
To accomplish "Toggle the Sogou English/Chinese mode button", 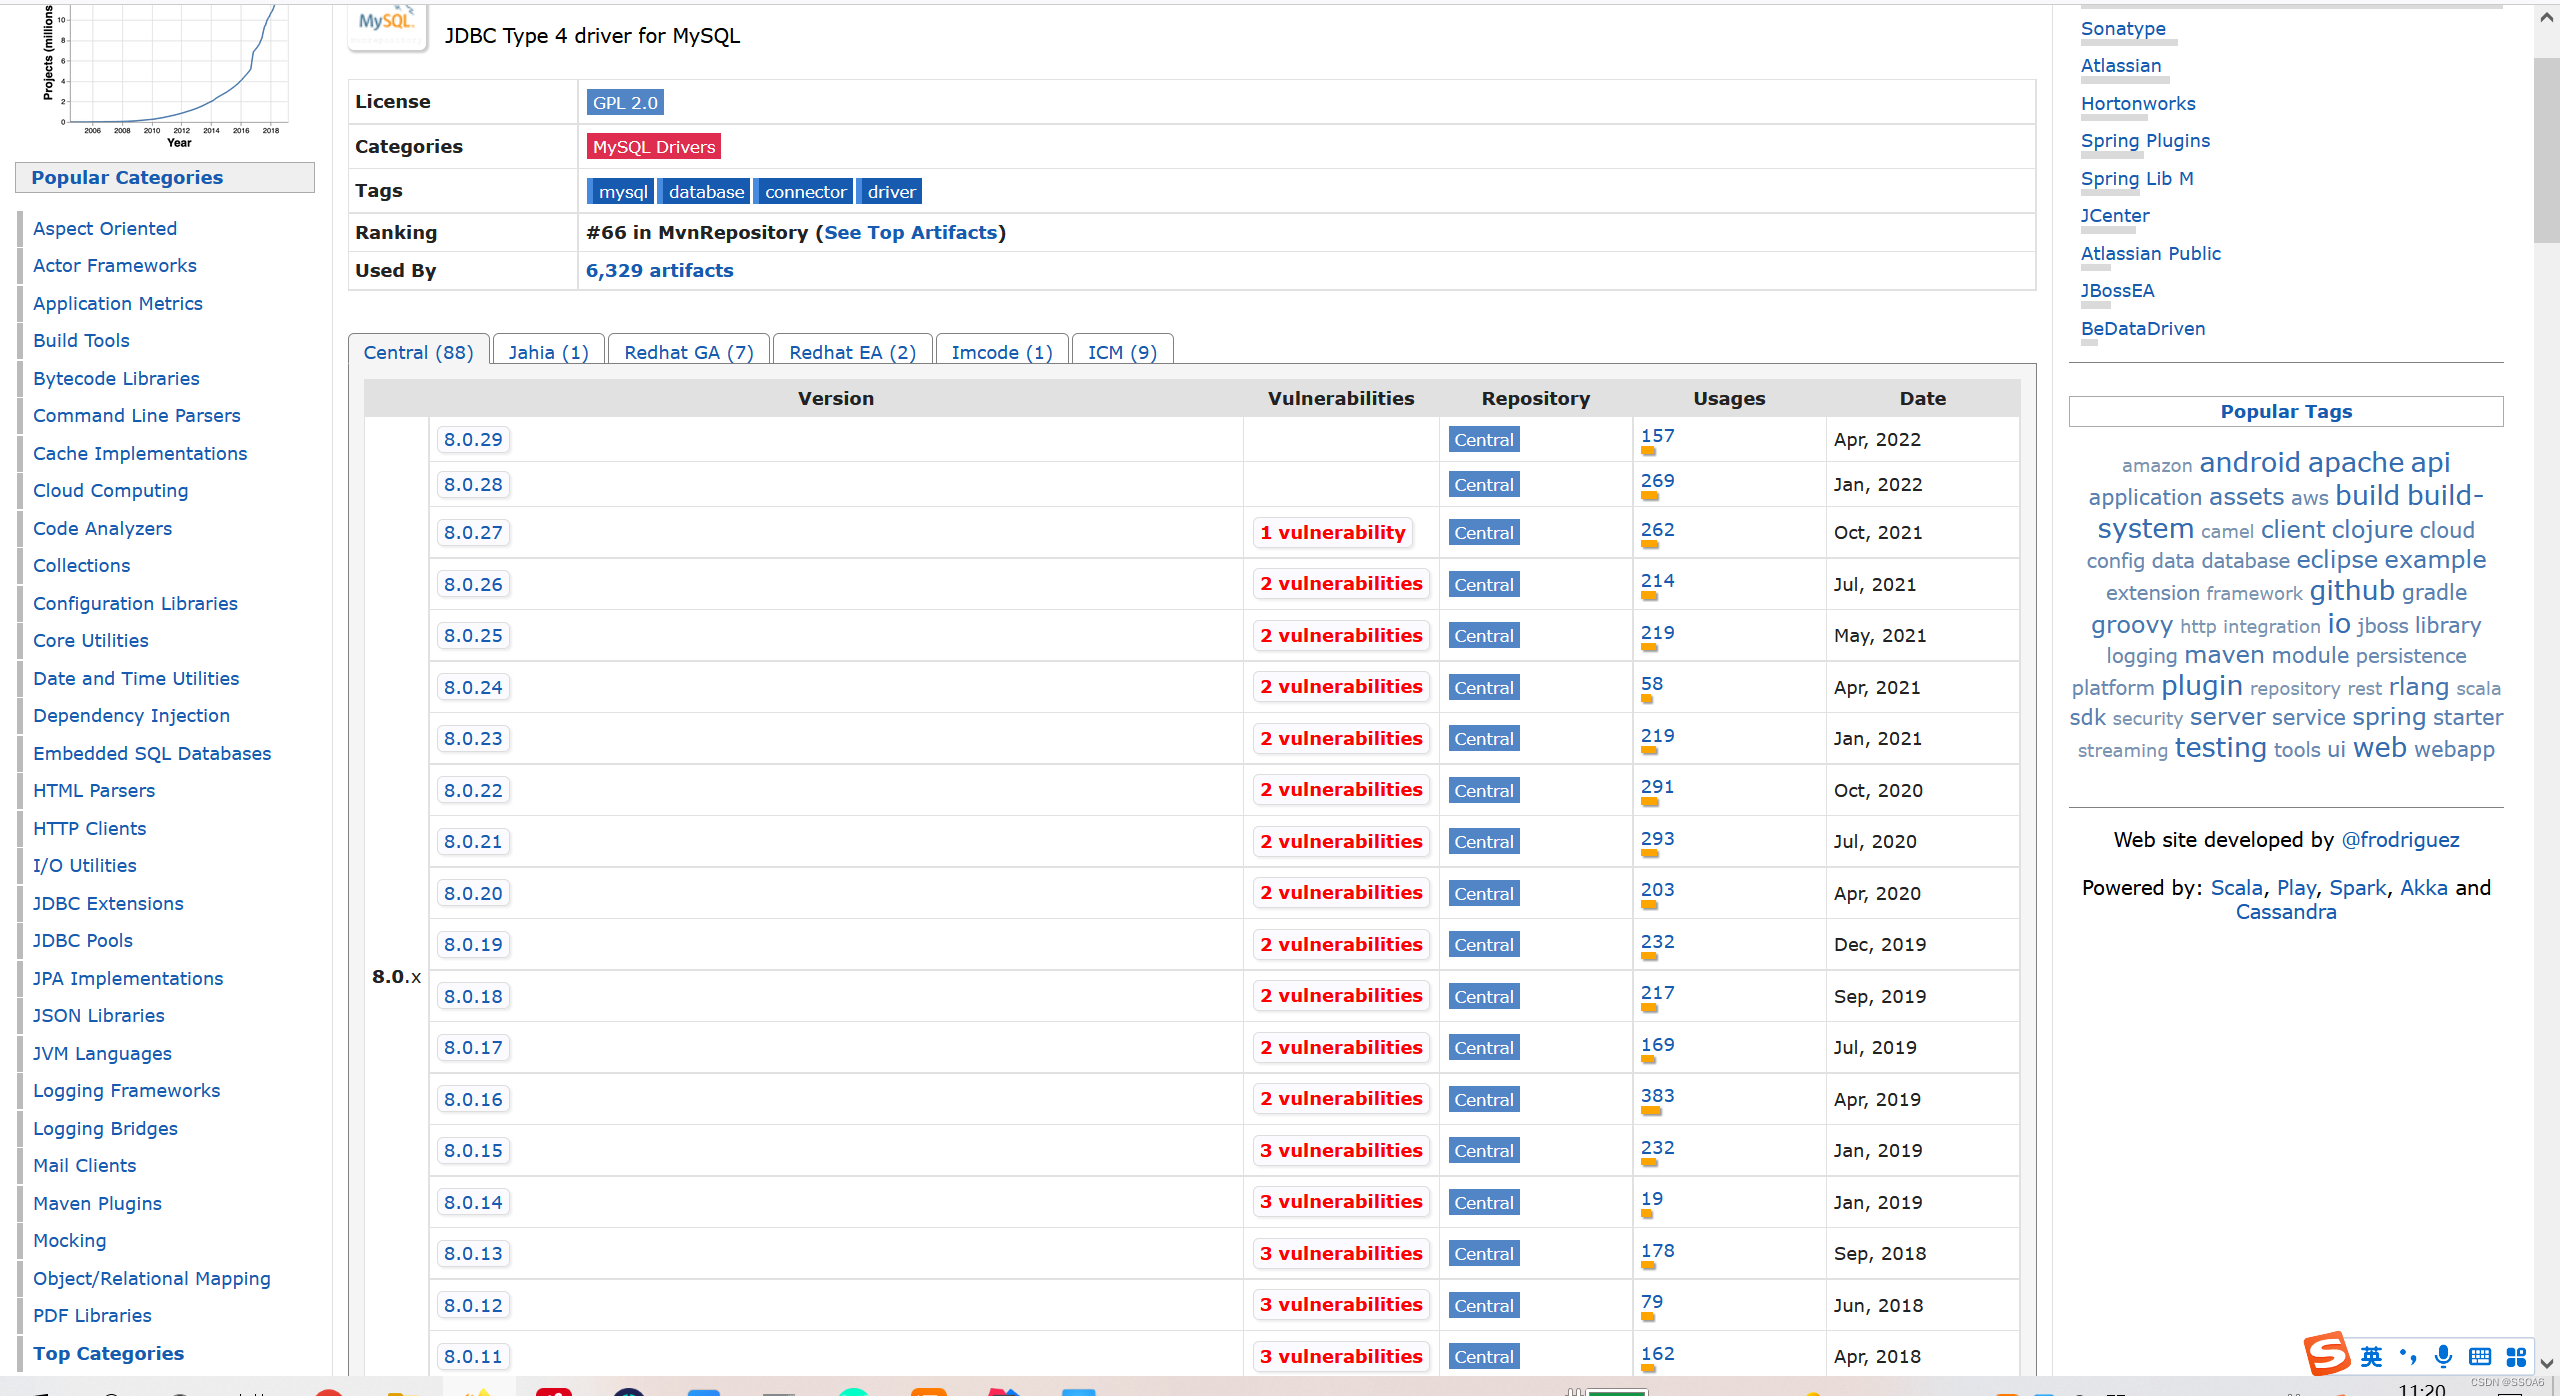I will coord(2371,1357).
